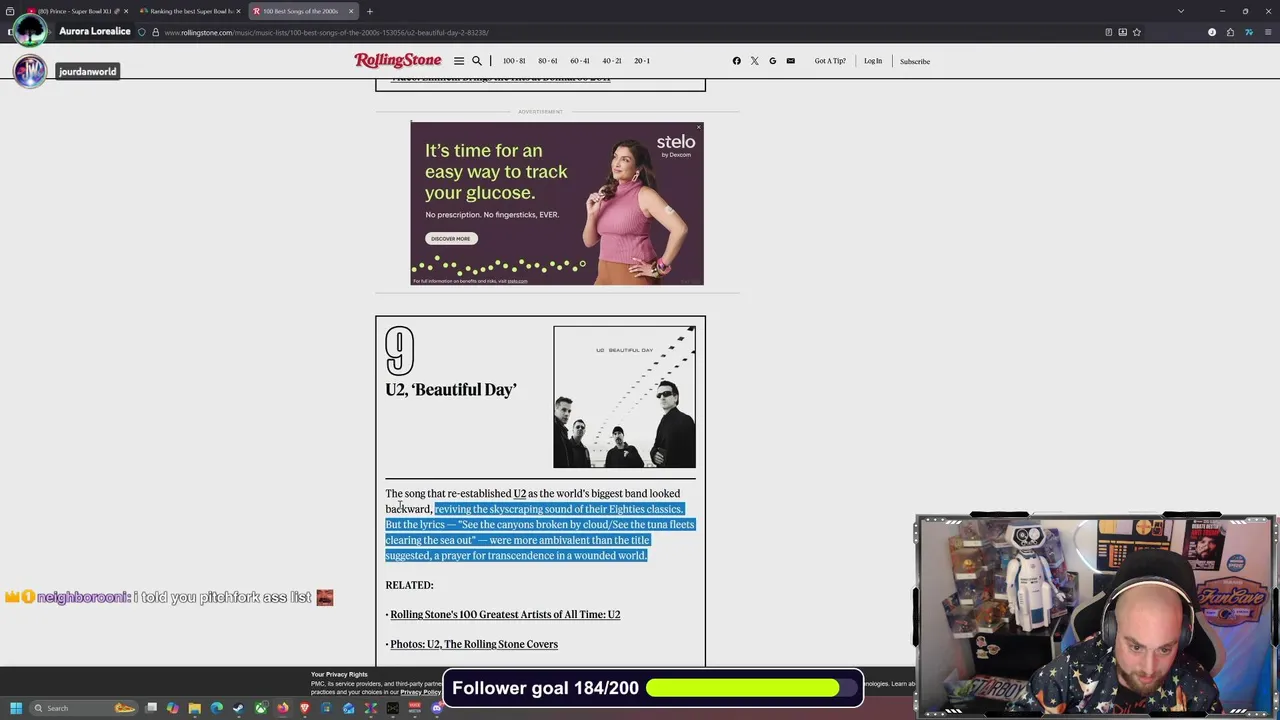Screen dimensions: 1280x720
Task: Close the '100 Best Songs of the 2000s' tab
Action: pyautogui.click(x=351, y=11)
